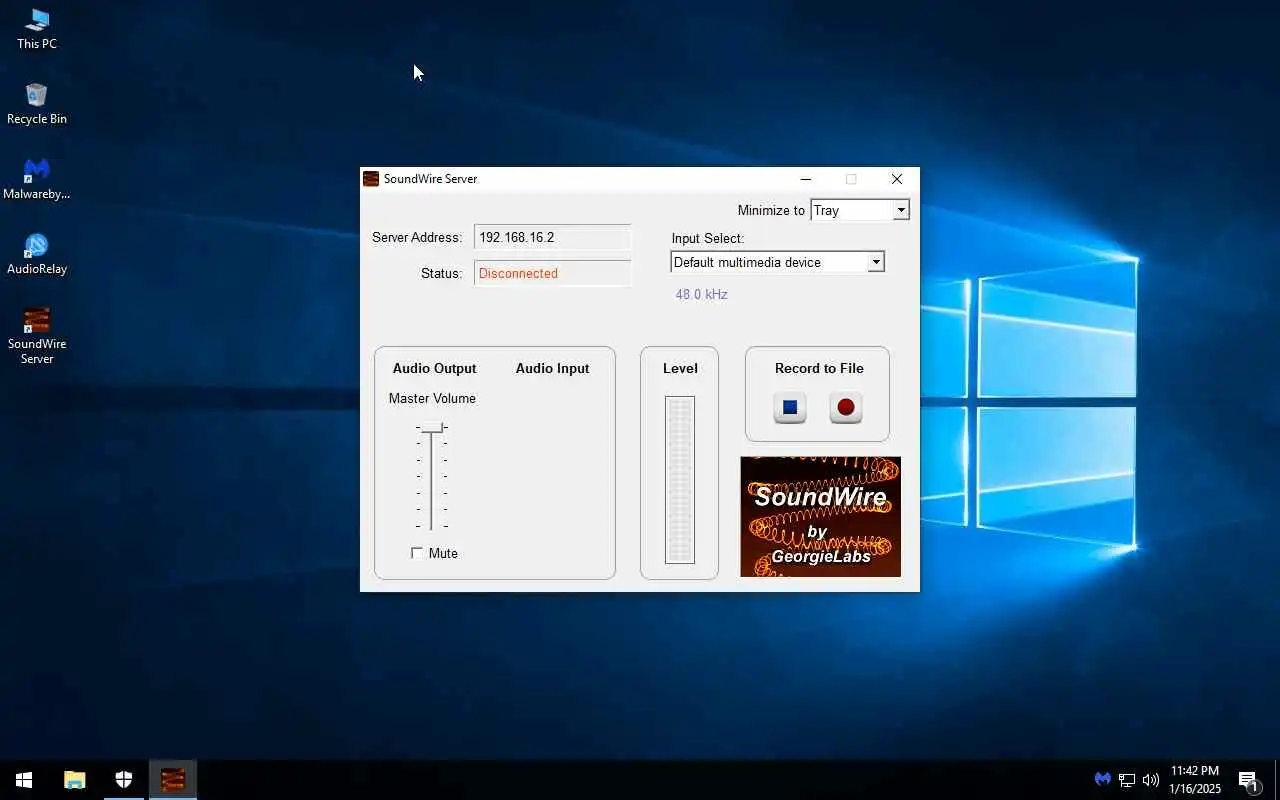
Task: Click the Level meter bar
Action: pyautogui.click(x=680, y=480)
